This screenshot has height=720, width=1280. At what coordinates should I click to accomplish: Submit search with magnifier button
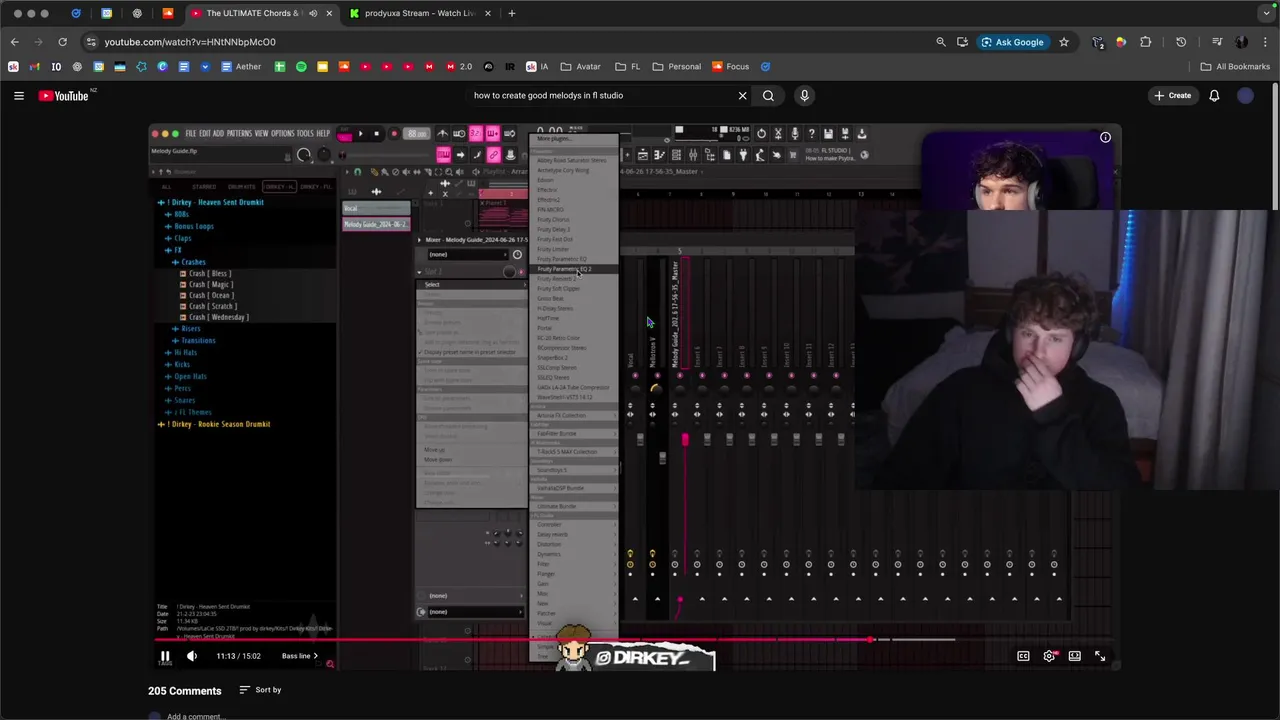(x=768, y=96)
